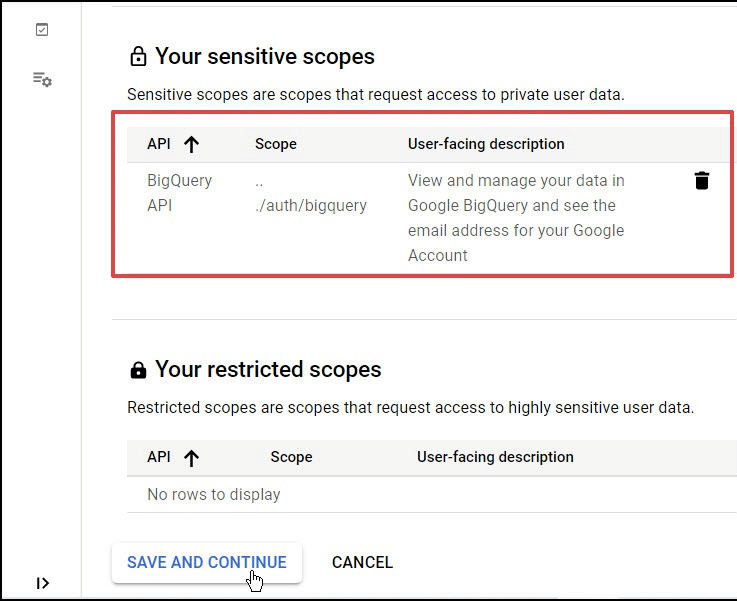Click User-facing description header in restricted table

click(495, 457)
